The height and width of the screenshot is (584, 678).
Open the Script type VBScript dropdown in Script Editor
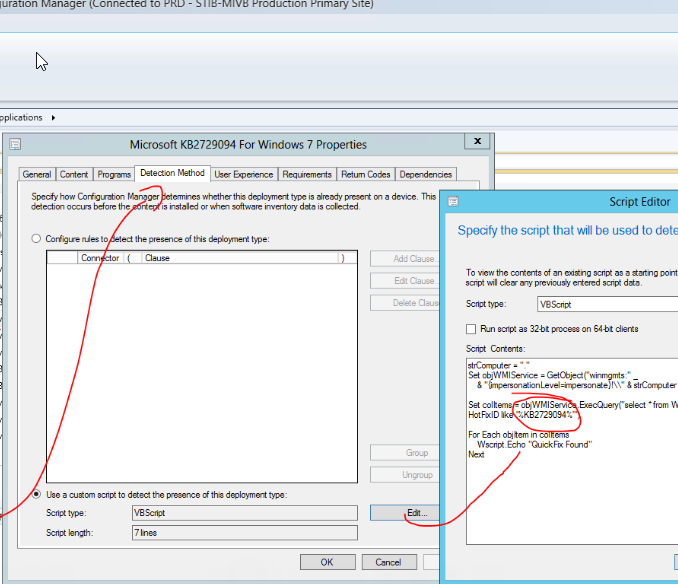607,304
